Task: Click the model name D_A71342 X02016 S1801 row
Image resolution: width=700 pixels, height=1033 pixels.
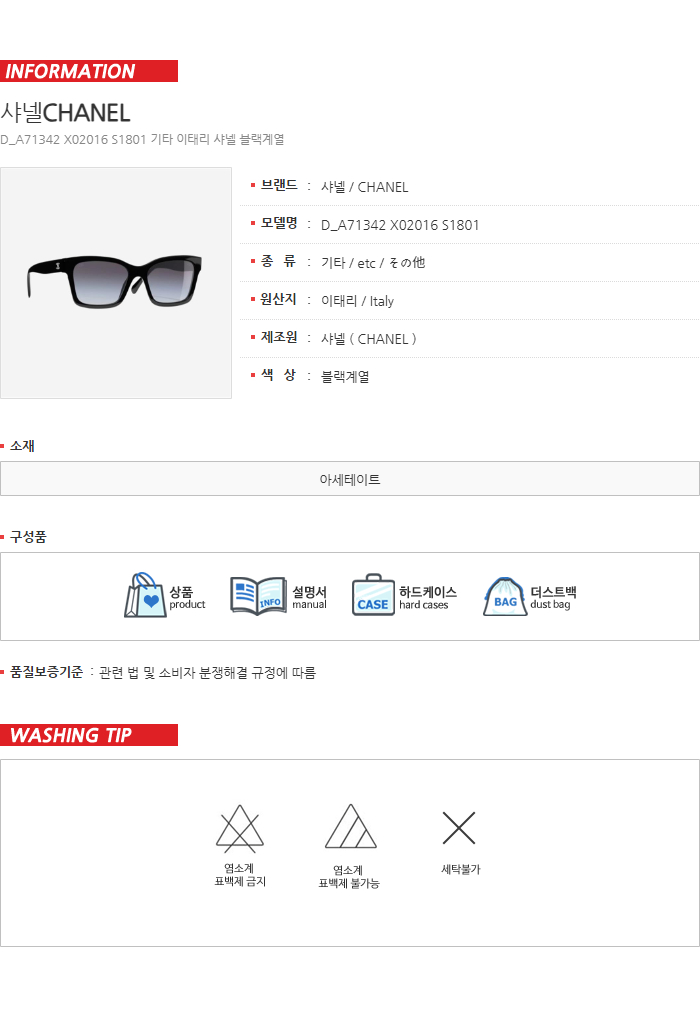Action: tap(474, 225)
